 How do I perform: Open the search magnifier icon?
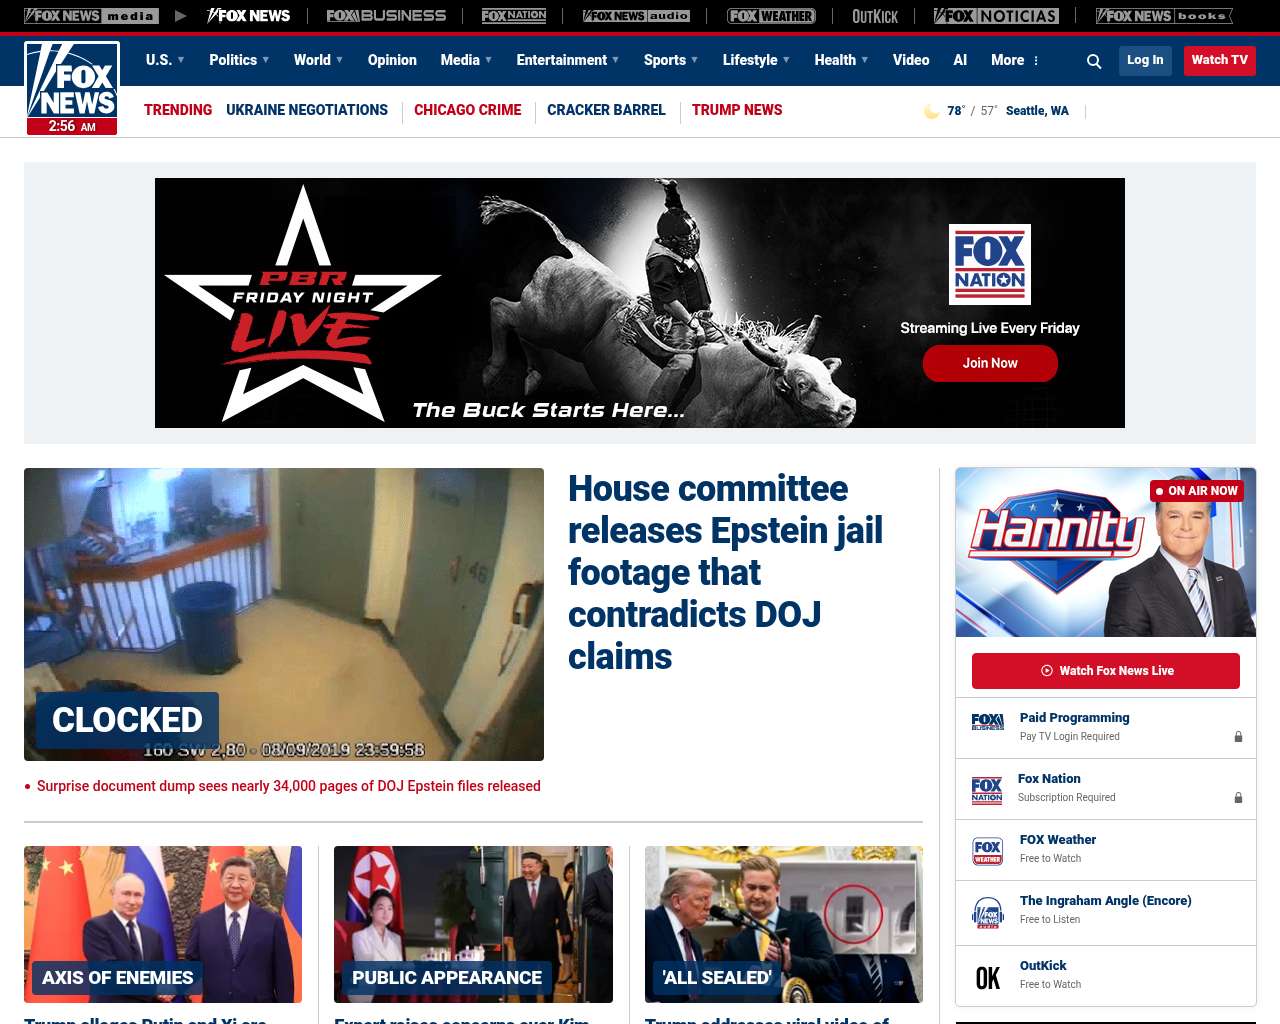pos(1094,61)
